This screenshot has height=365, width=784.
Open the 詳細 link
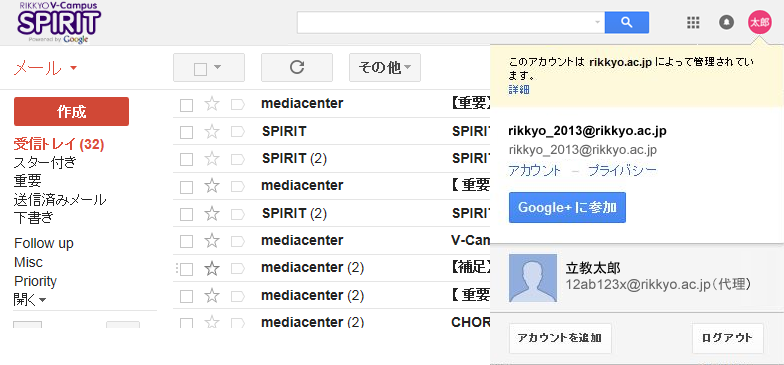pyautogui.click(x=519, y=90)
